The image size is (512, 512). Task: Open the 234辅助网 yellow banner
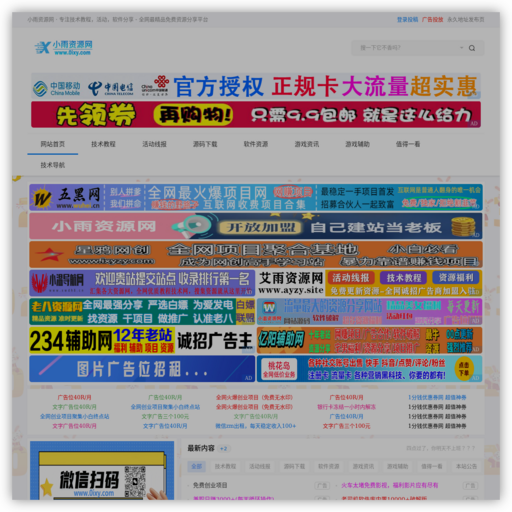pyautogui.click(x=142, y=340)
